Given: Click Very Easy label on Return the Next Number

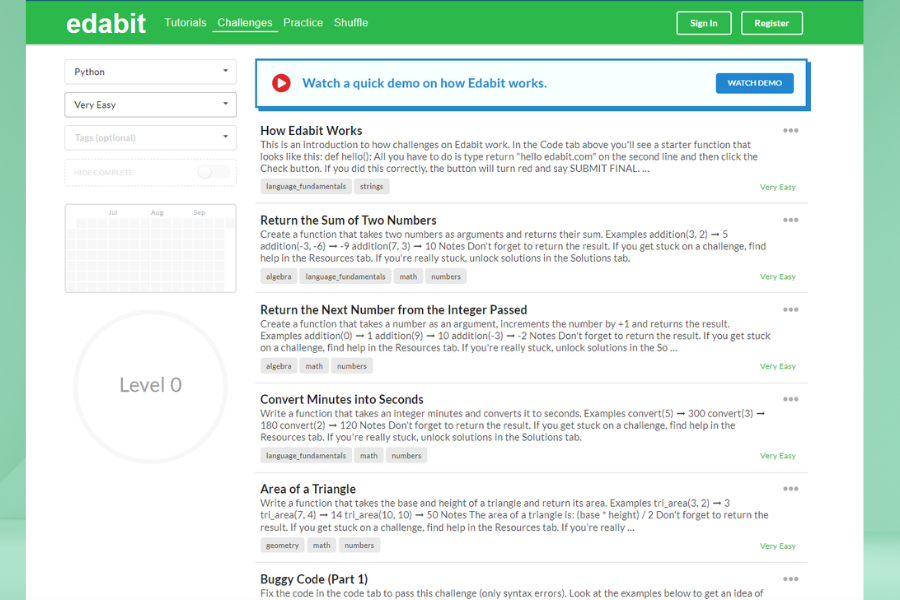Looking at the screenshot, I should coord(778,366).
